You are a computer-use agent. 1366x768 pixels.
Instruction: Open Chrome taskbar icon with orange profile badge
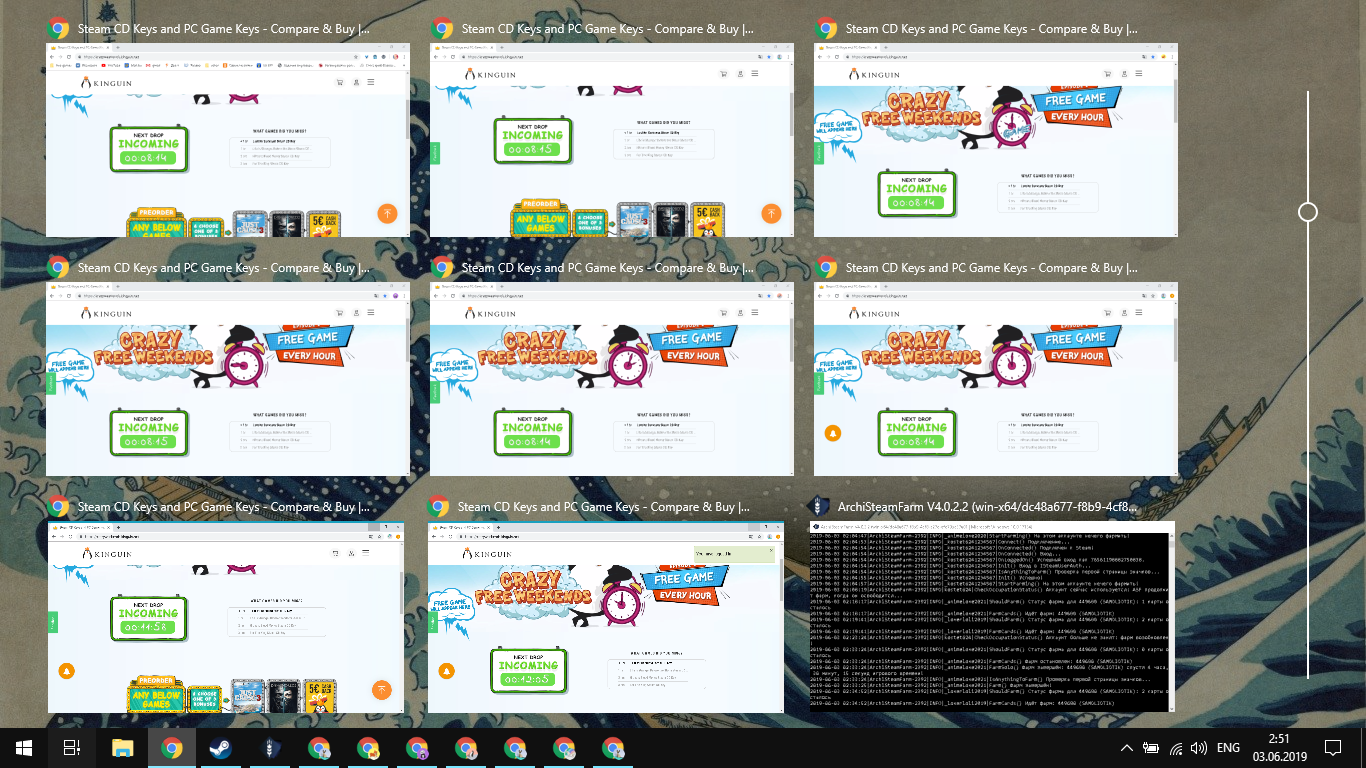(368, 747)
